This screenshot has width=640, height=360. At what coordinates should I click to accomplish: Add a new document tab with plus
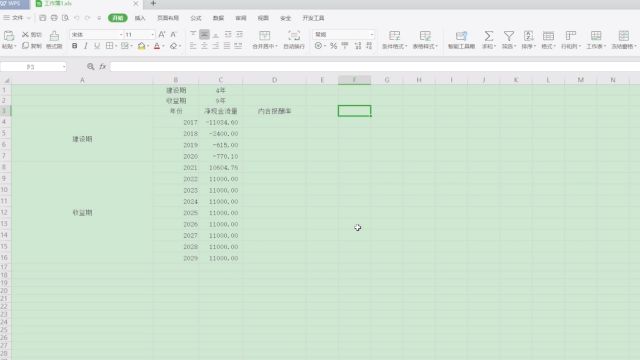tap(153, 3)
